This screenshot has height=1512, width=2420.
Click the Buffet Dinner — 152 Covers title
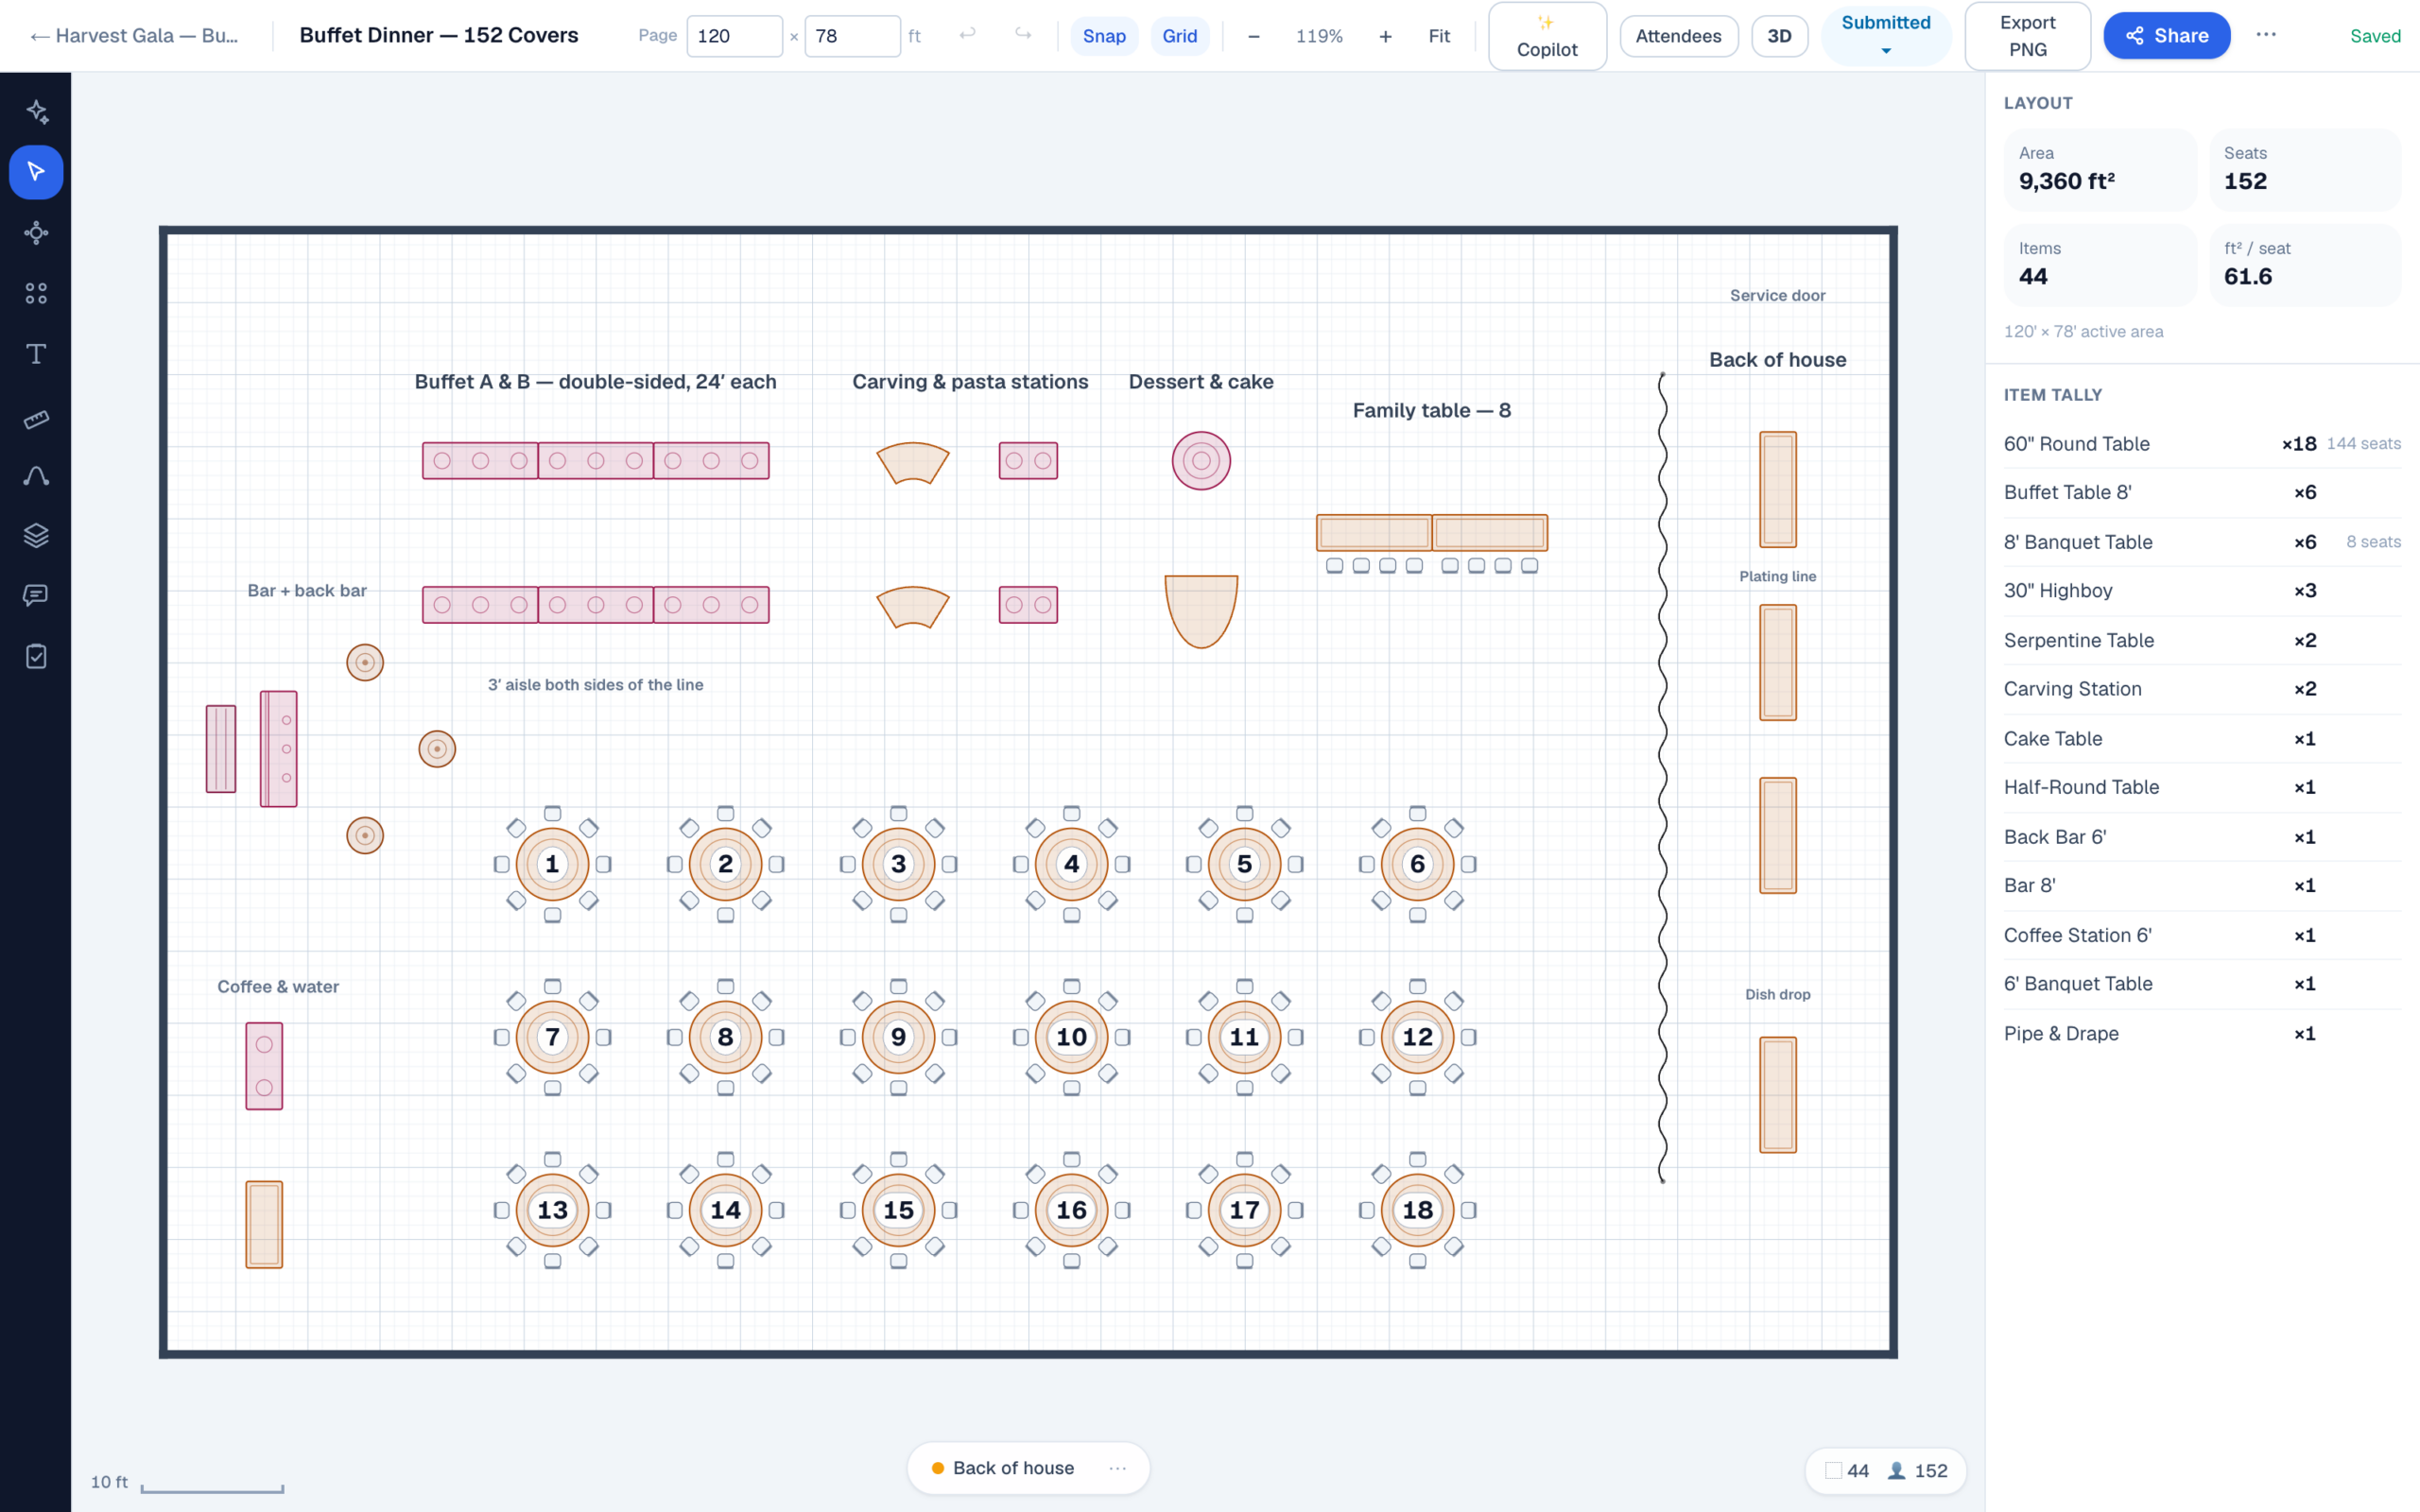click(439, 35)
